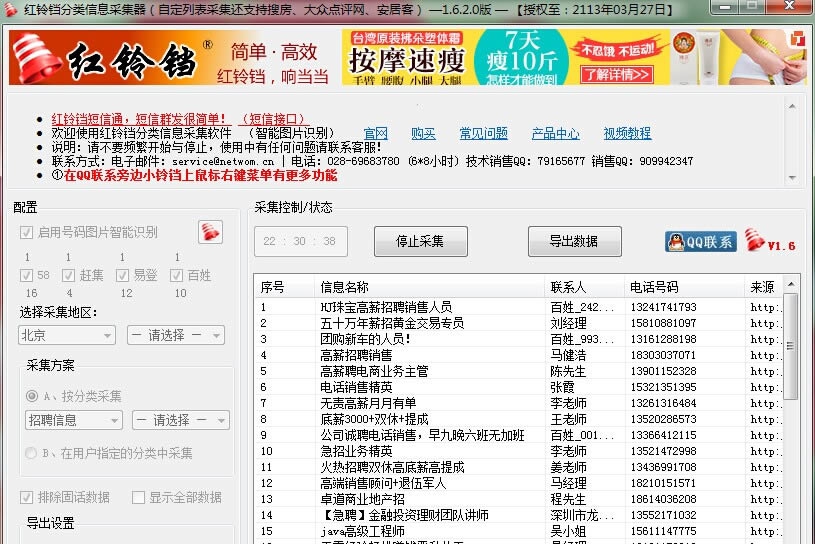Select row 高薪聘电商业务主管
Screen dimensions: 815x544
click(x=518, y=371)
